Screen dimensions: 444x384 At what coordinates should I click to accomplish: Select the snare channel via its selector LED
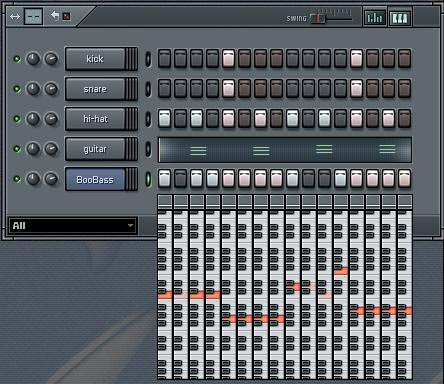(148, 89)
